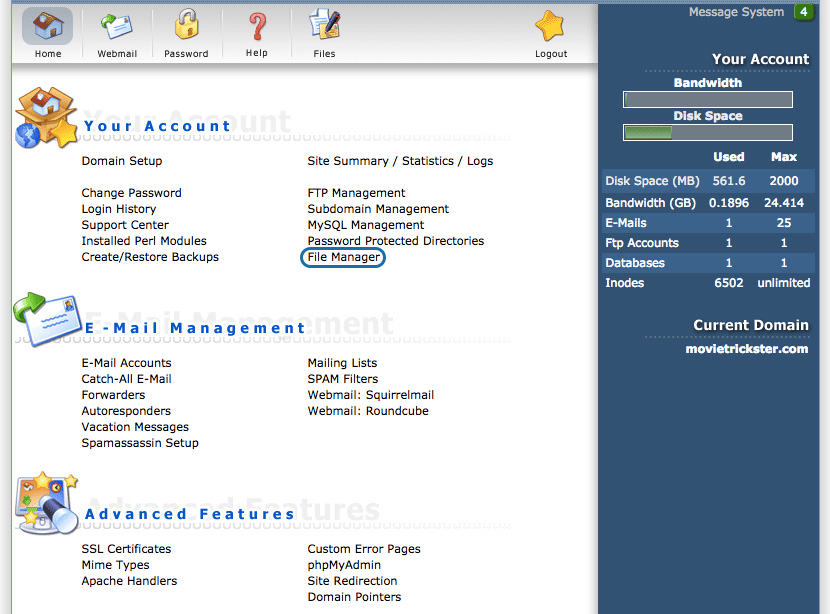Screen dimensions: 830x614
Task: Click the Inodes max value unlimited
Action: click(783, 283)
